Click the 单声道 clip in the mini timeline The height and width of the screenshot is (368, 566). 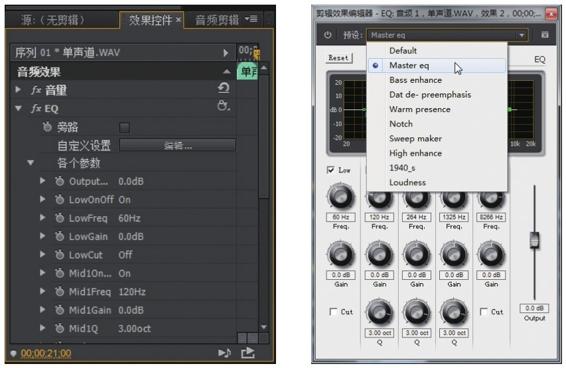coord(247,71)
